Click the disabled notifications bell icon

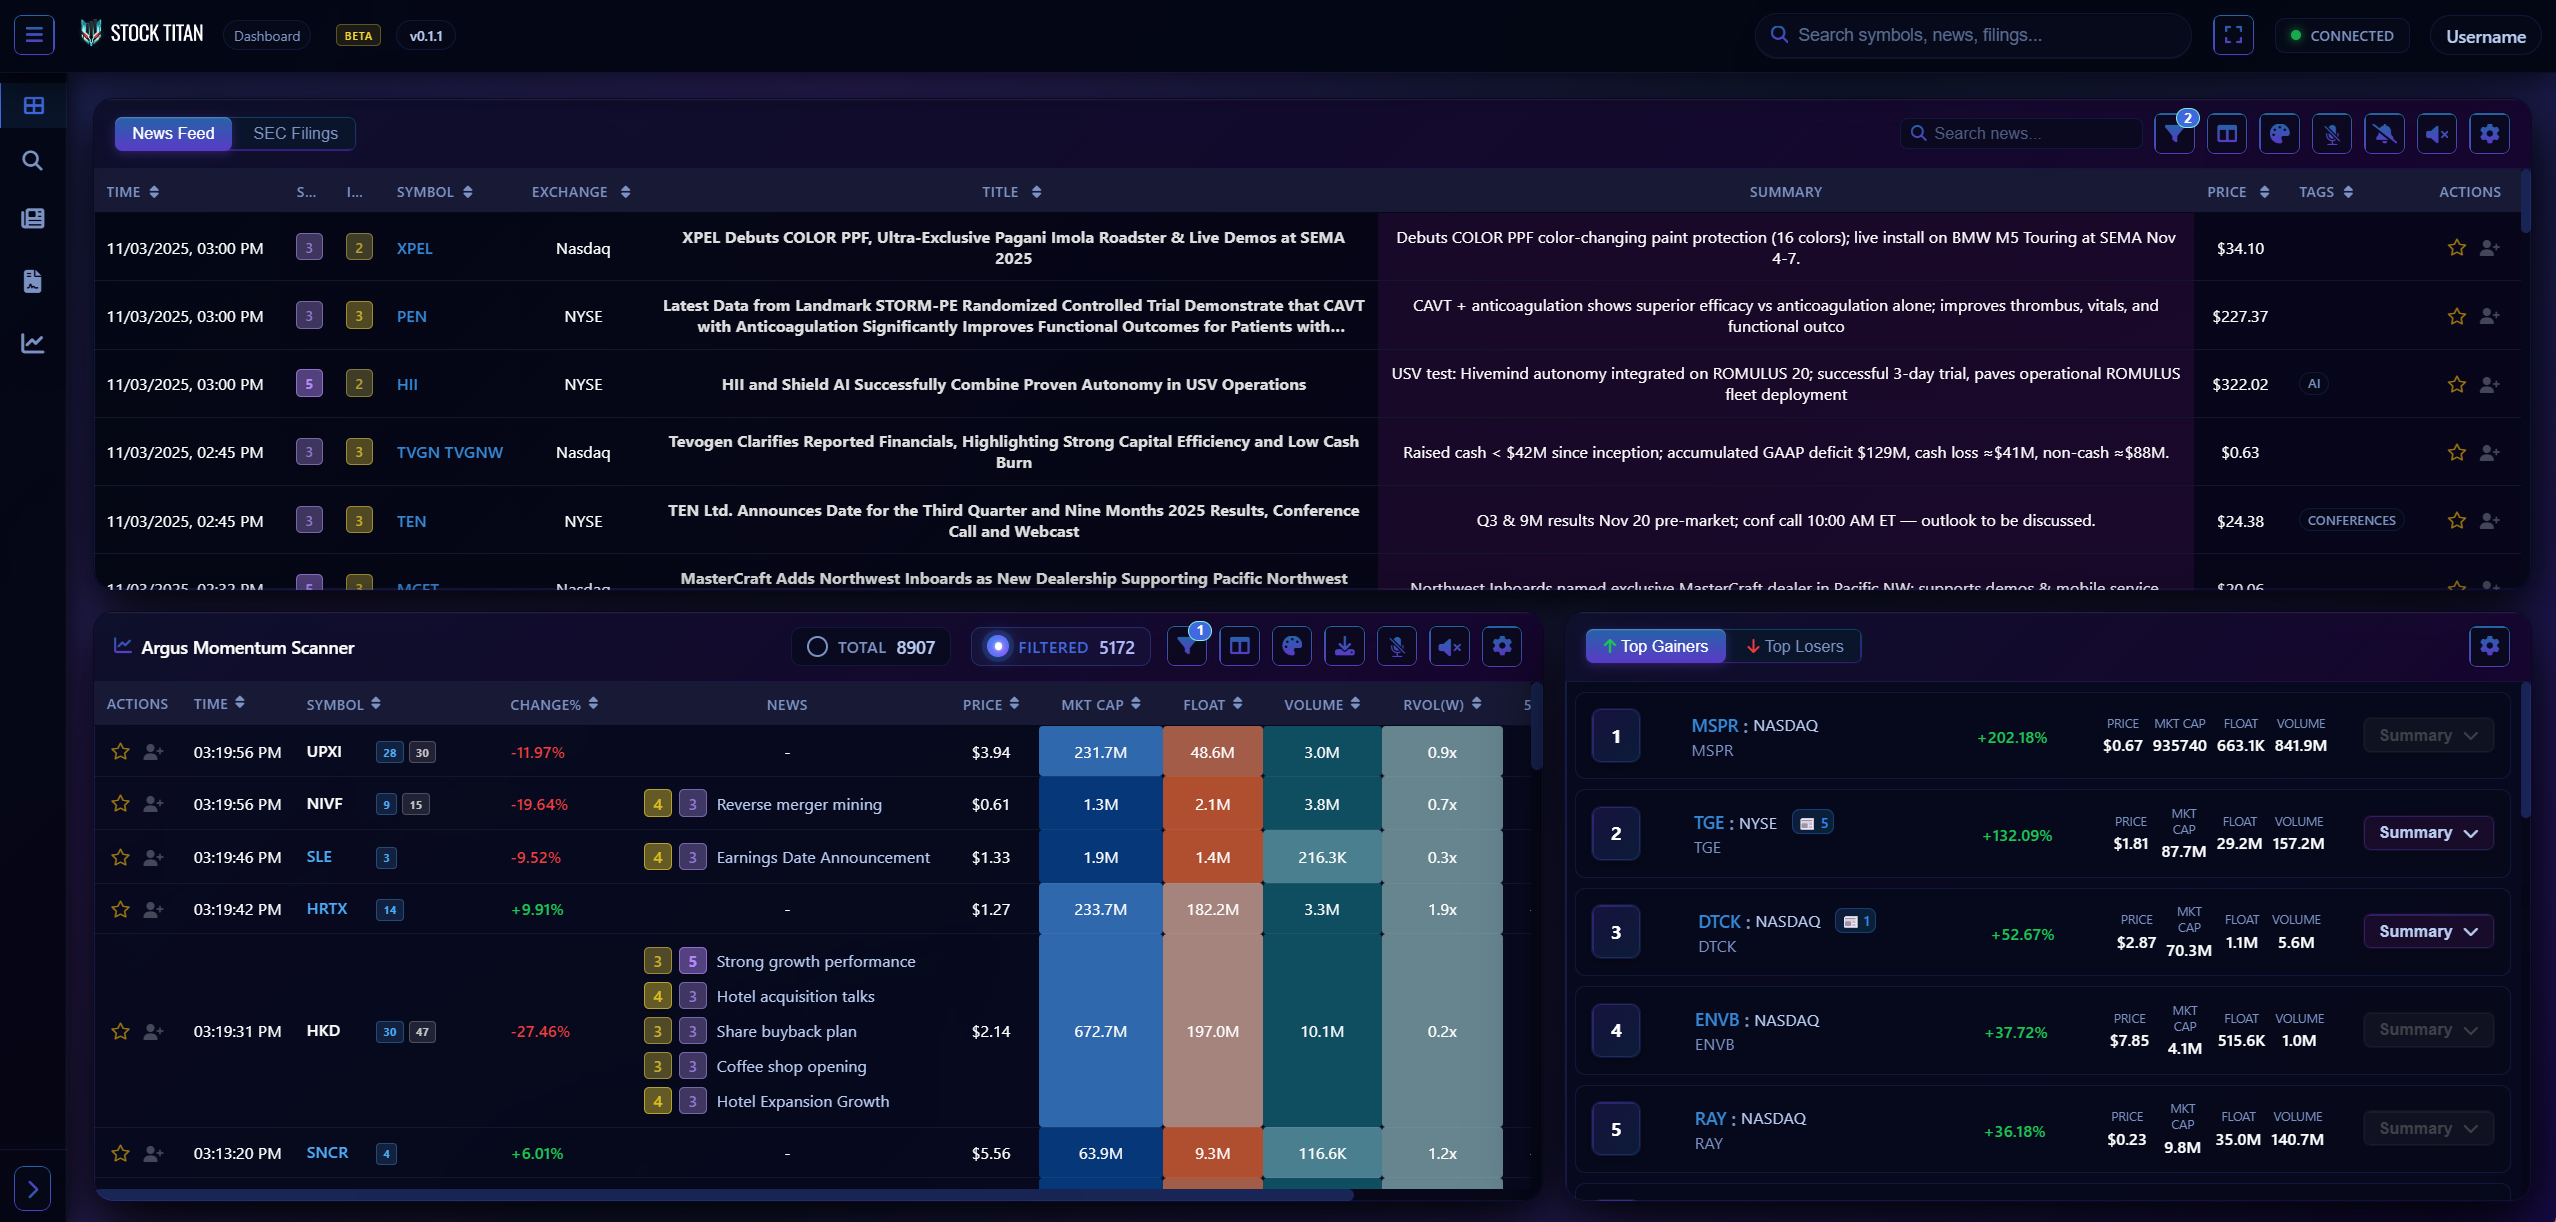(x=2385, y=133)
